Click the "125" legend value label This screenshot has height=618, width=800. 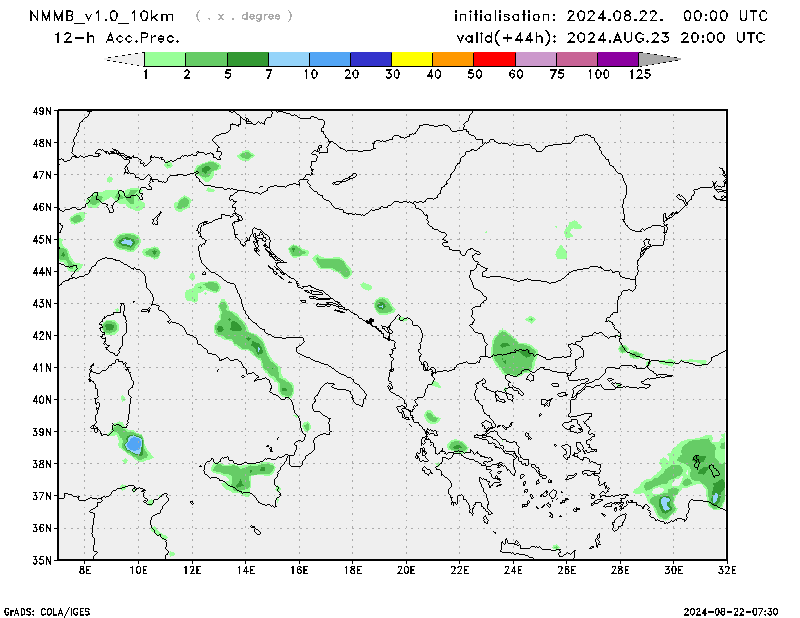click(640, 75)
